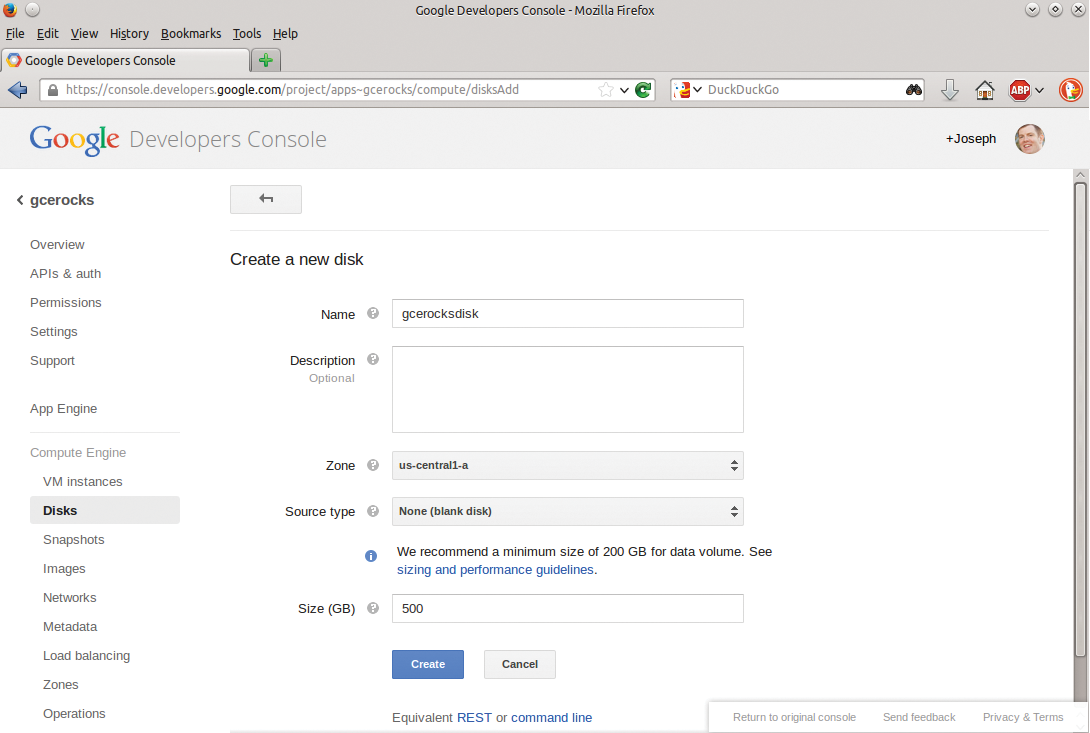Open Zones in the sidebar

(x=60, y=685)
